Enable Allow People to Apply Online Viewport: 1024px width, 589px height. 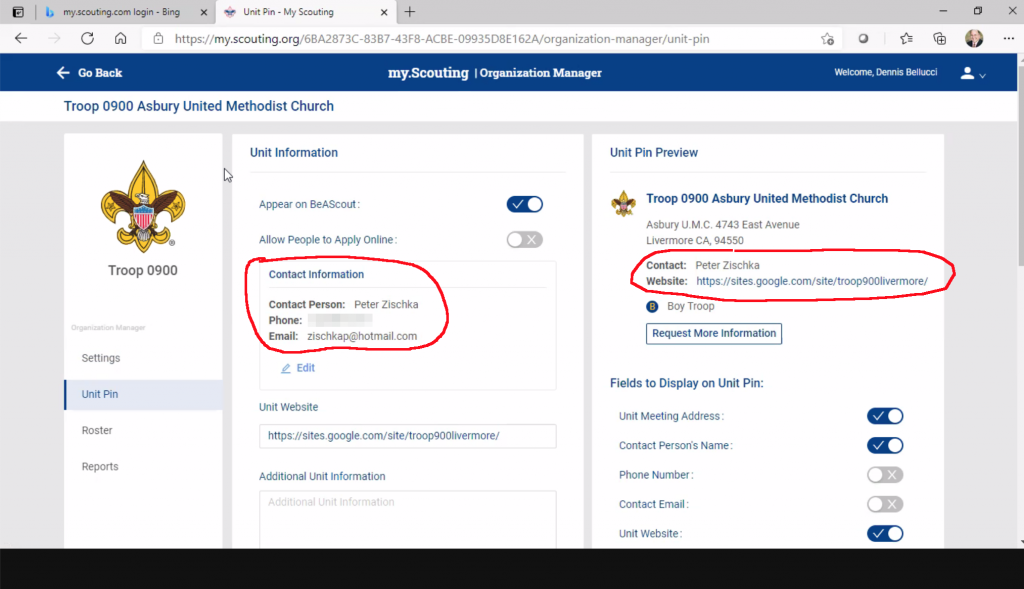tap(524, 239)
